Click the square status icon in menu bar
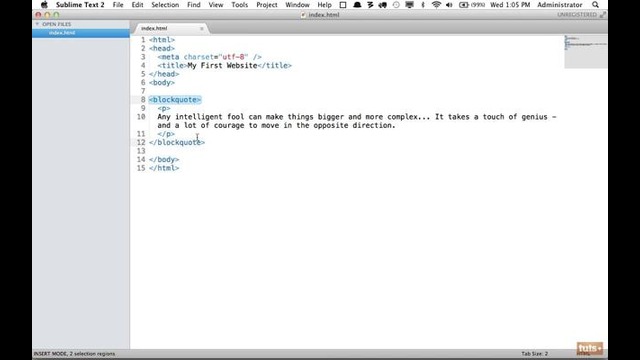 (x=343, y=5)
